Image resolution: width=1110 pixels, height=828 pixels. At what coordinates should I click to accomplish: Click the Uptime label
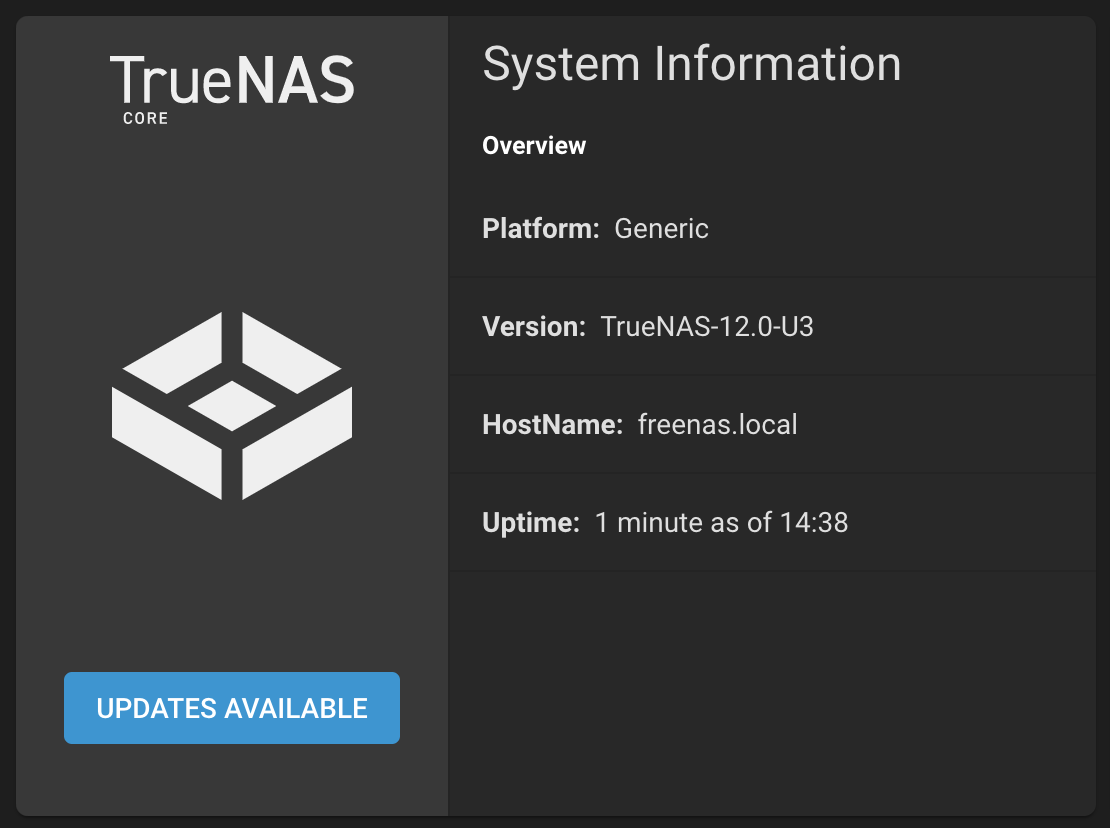[531, 522]
